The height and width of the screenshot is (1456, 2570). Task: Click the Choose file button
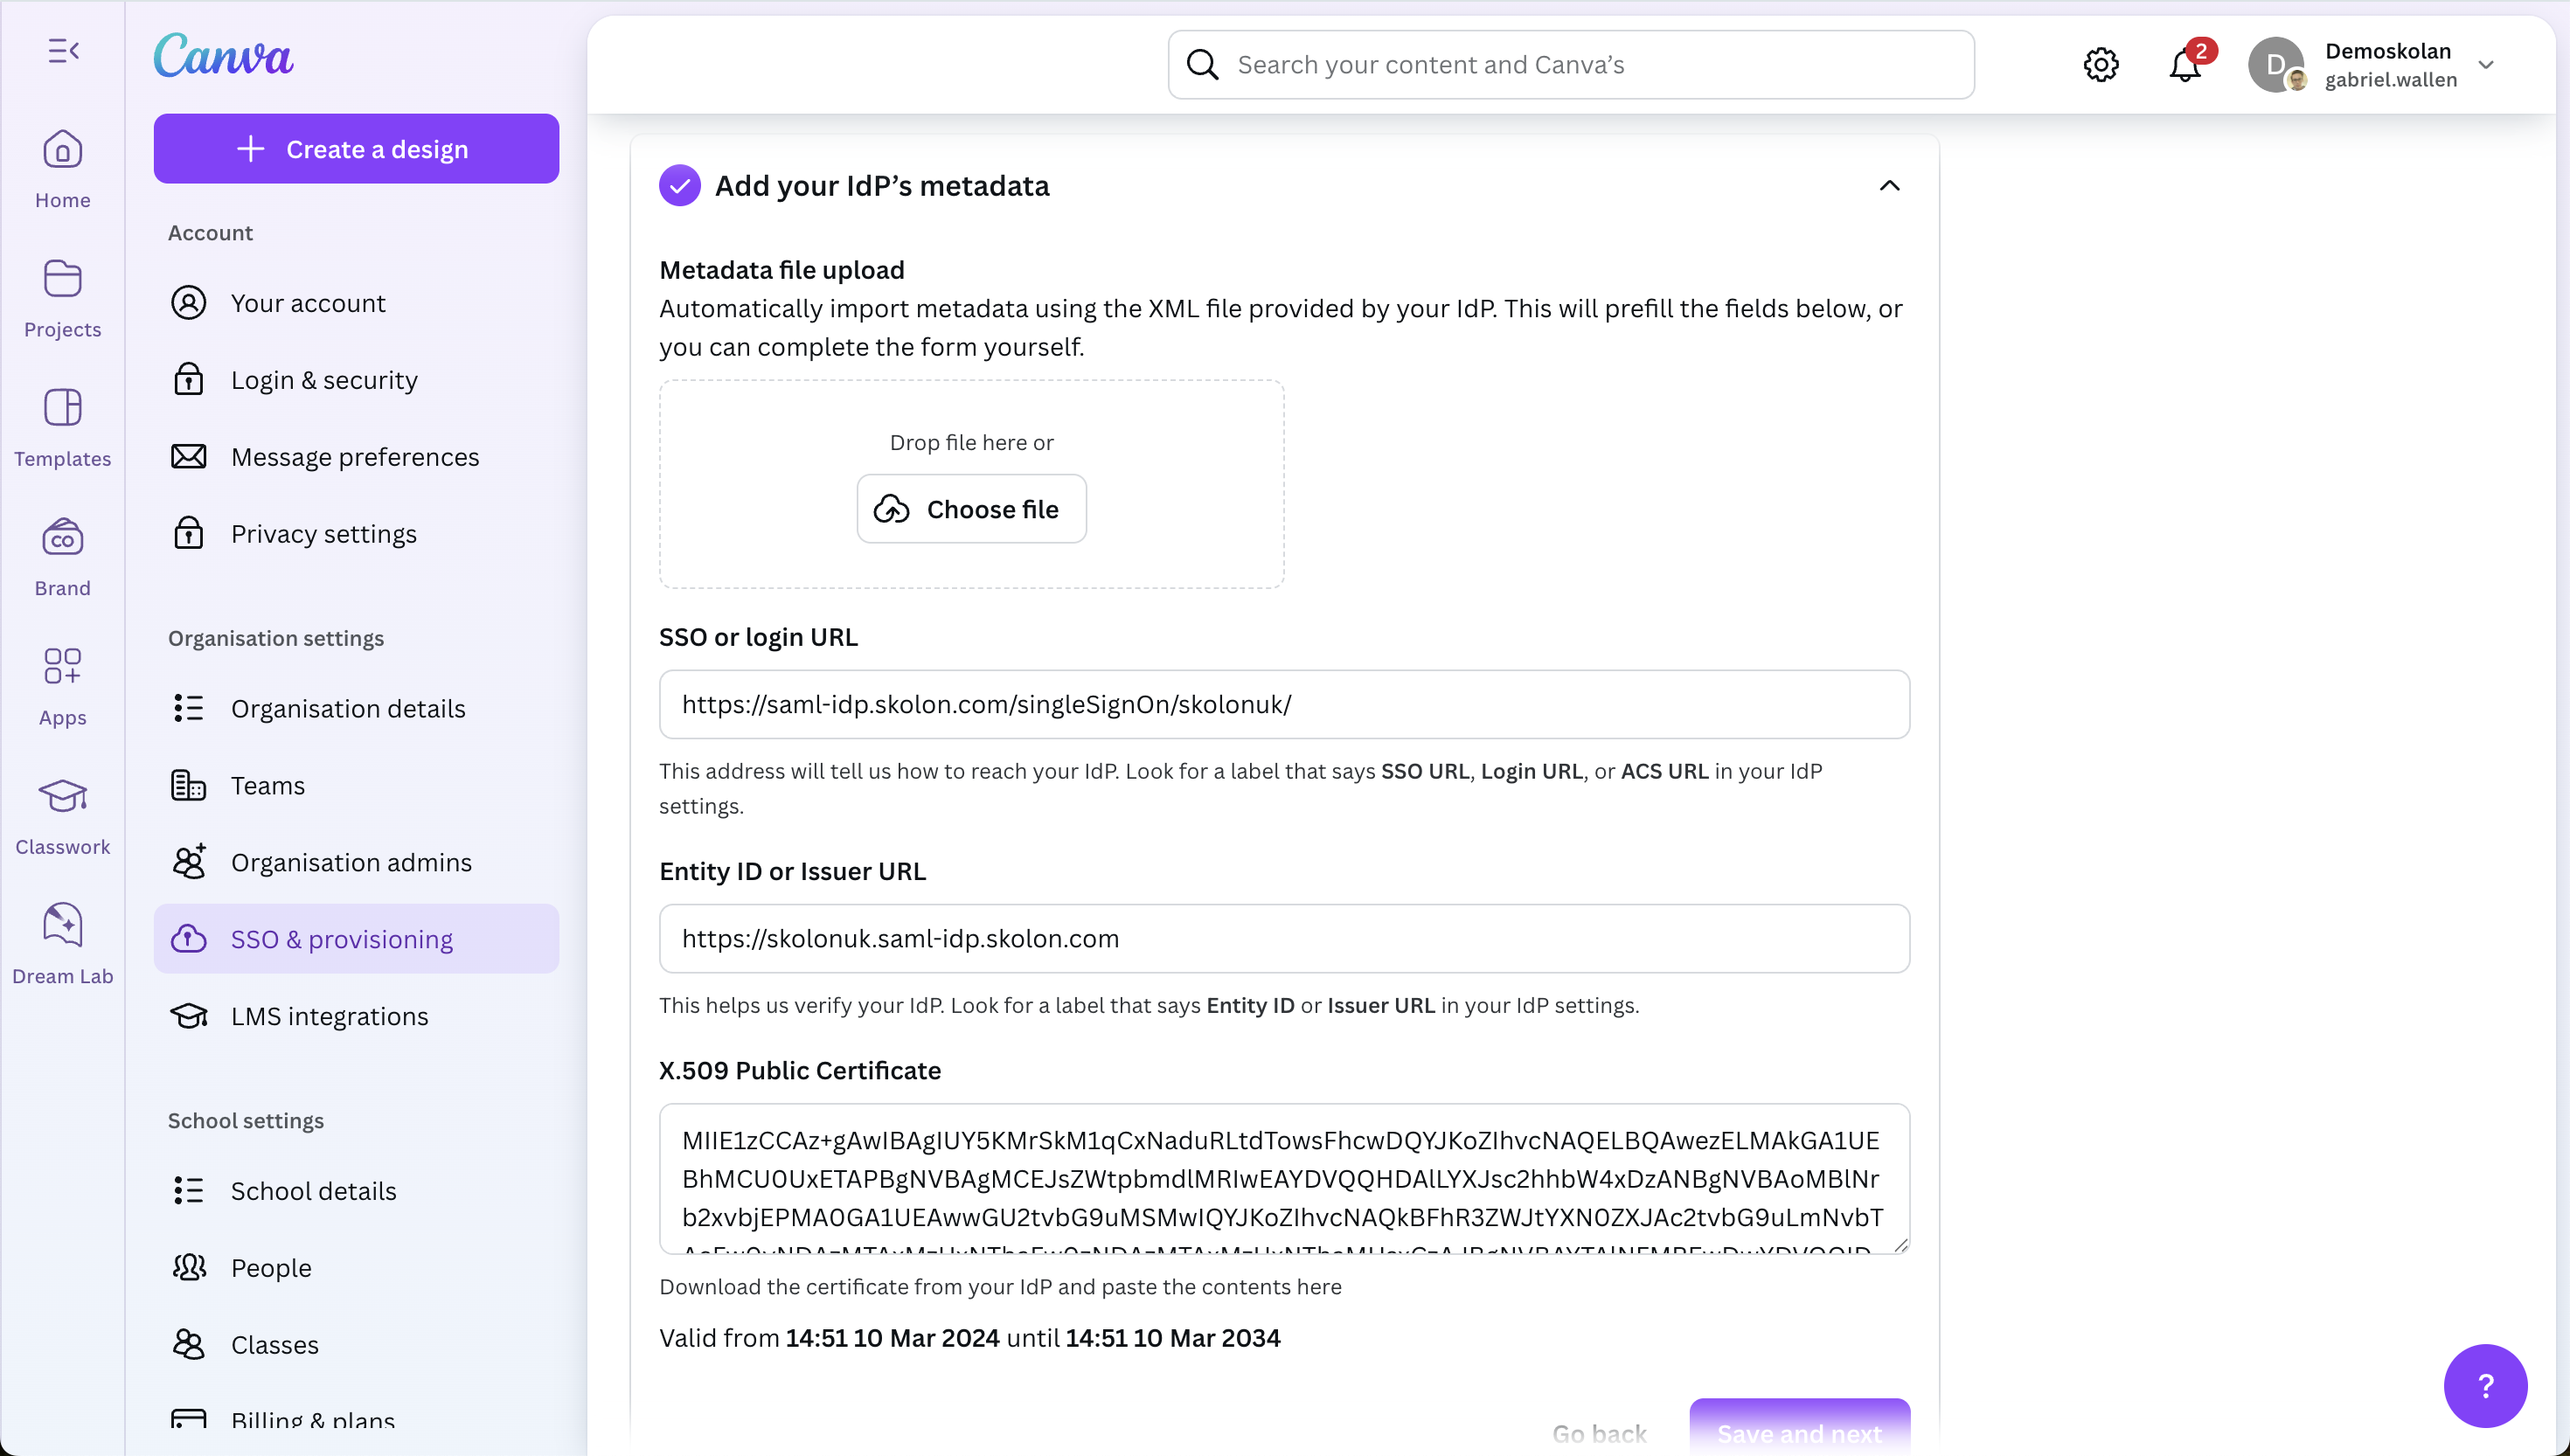pos(971,509)
